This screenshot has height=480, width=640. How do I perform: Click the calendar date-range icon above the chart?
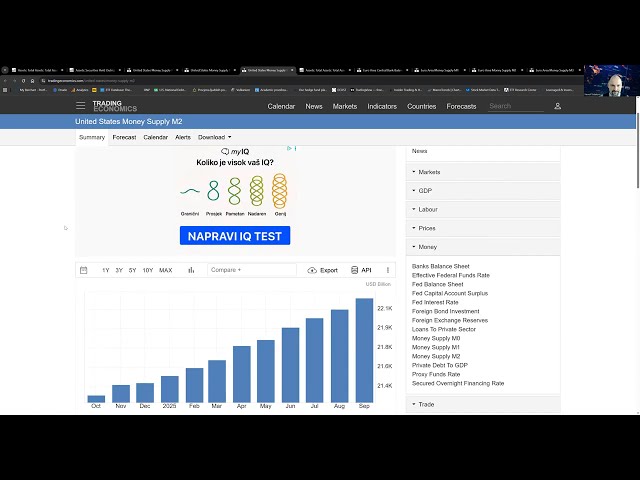[x=84, y=270]
